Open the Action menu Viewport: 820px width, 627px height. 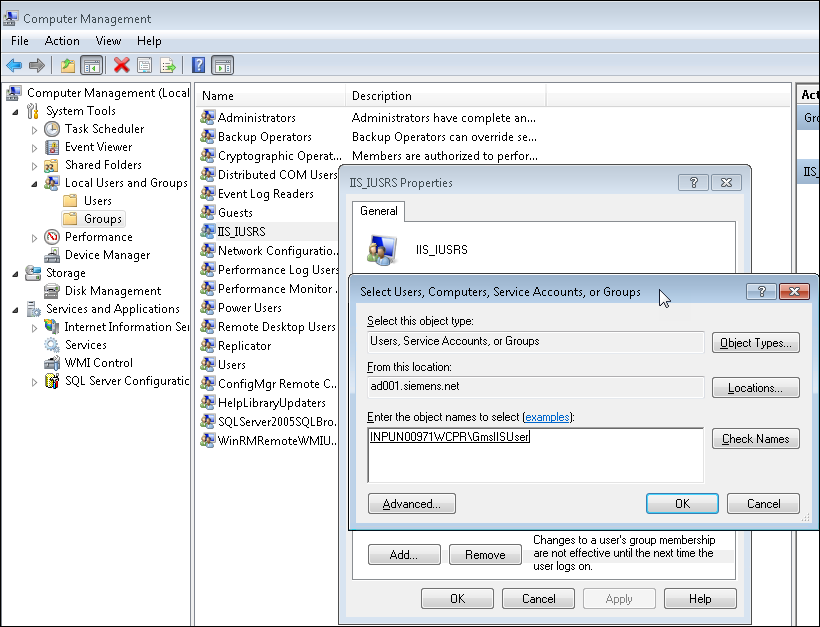click(62, 41)
